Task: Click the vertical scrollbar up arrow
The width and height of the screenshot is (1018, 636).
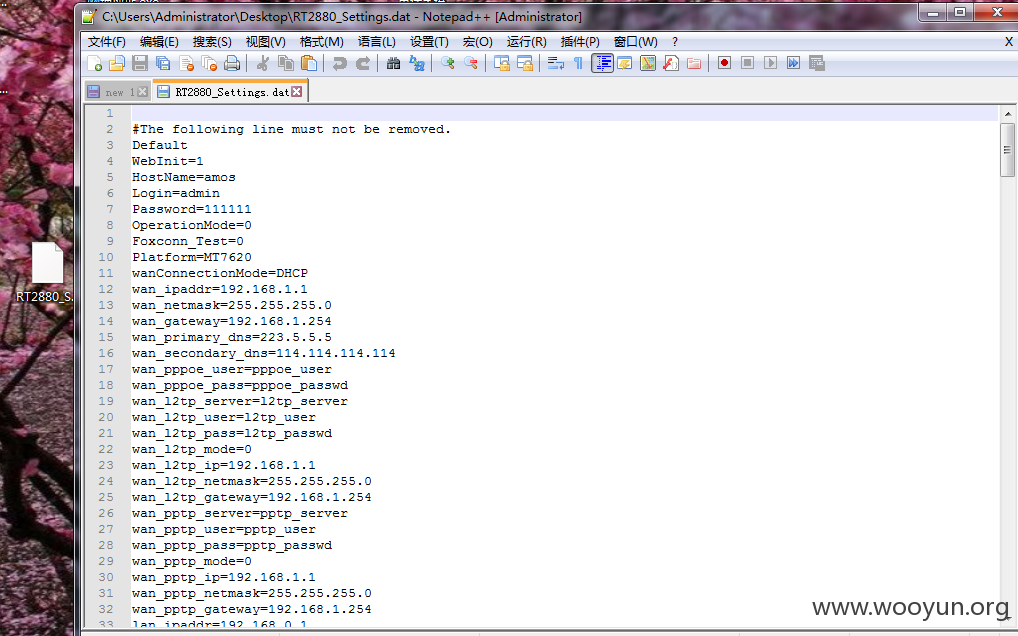Action: coord(1008,114)
